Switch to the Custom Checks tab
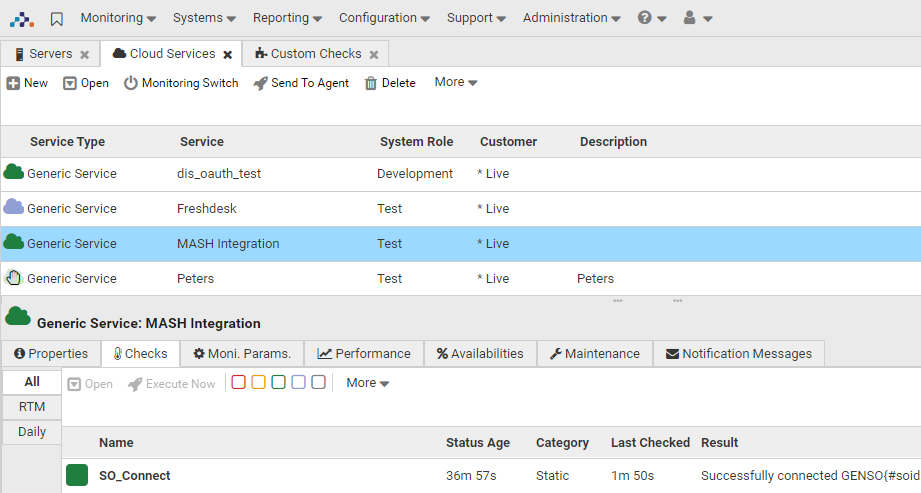The width and height of the screenshot is (921, 493). tap(315, 54)
